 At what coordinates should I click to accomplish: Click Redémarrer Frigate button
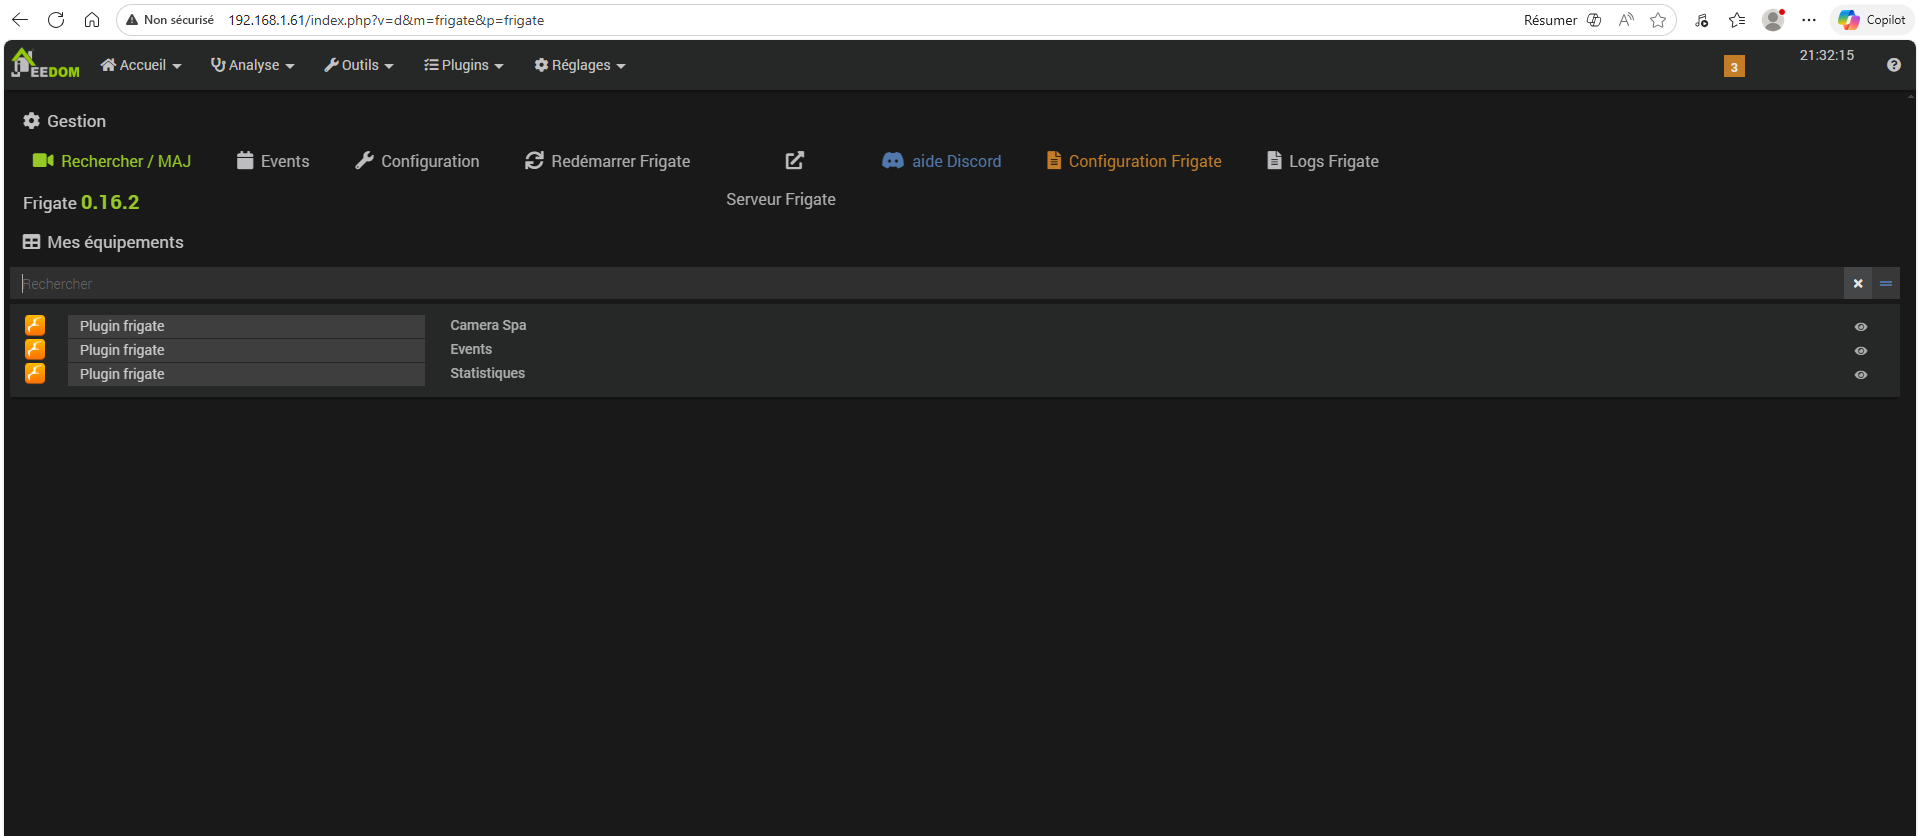(608, 161)
